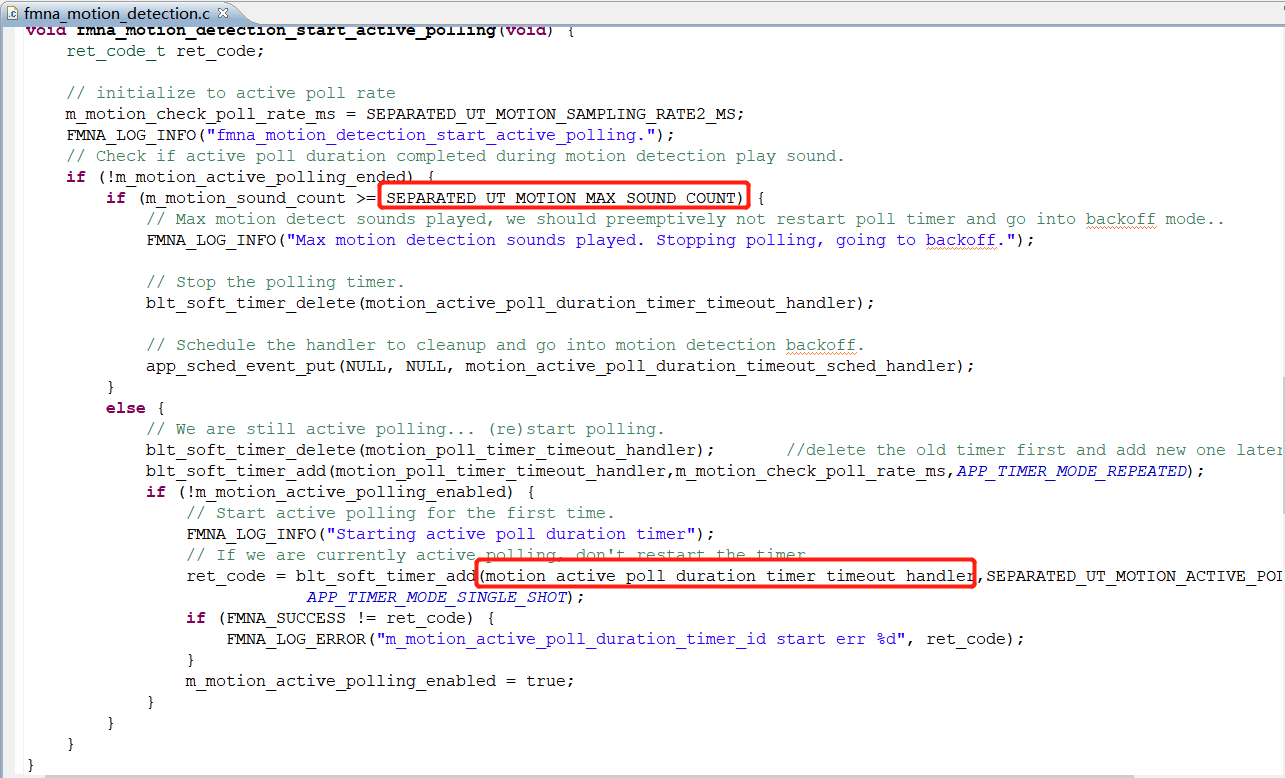Click the boxed motion_active_poll_duration_timer_timeout_handler argument
The height and width of the screenshot is (778, 1285).
click(726, 576)
